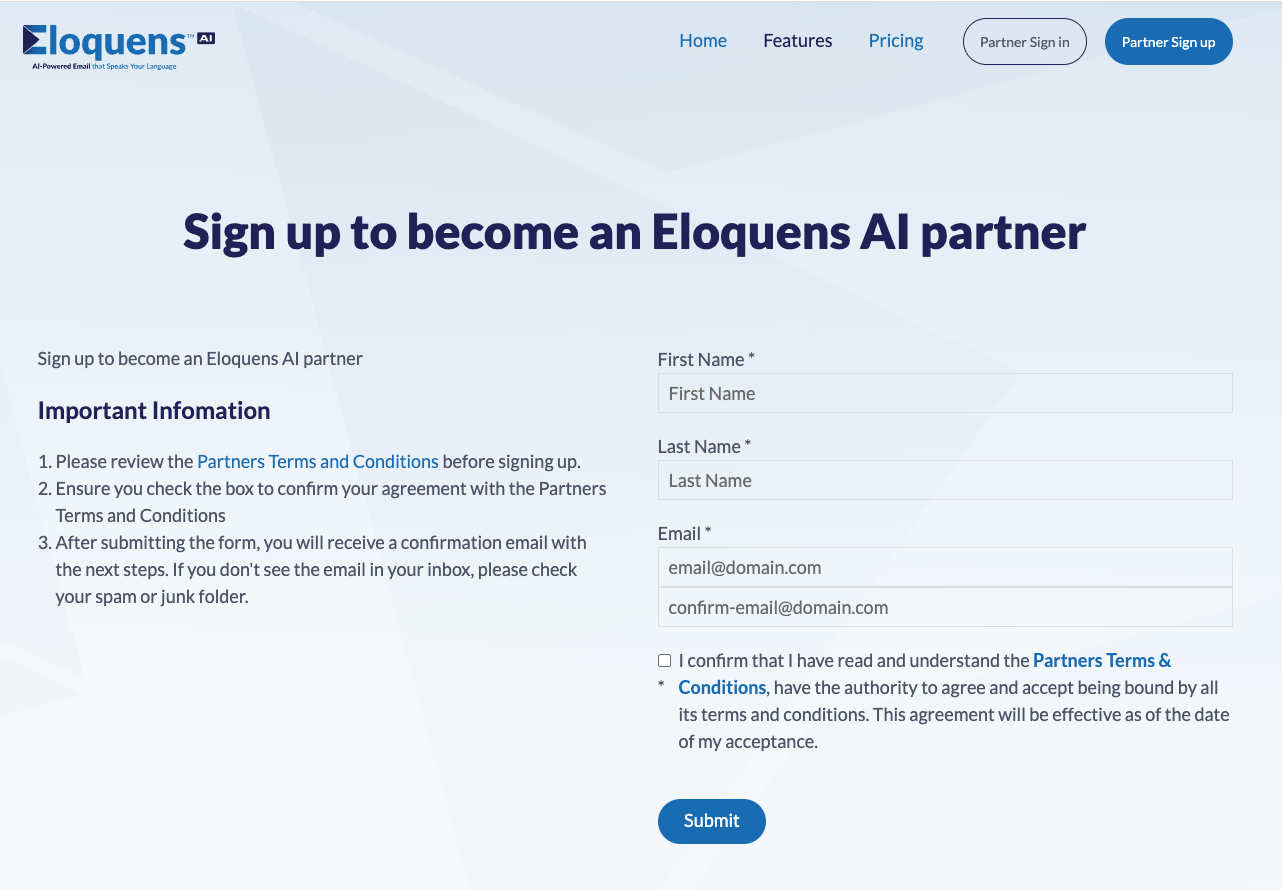Submit the partner sign-up form
This screenshot has width=1282, height=890.
tap(711, 821)
